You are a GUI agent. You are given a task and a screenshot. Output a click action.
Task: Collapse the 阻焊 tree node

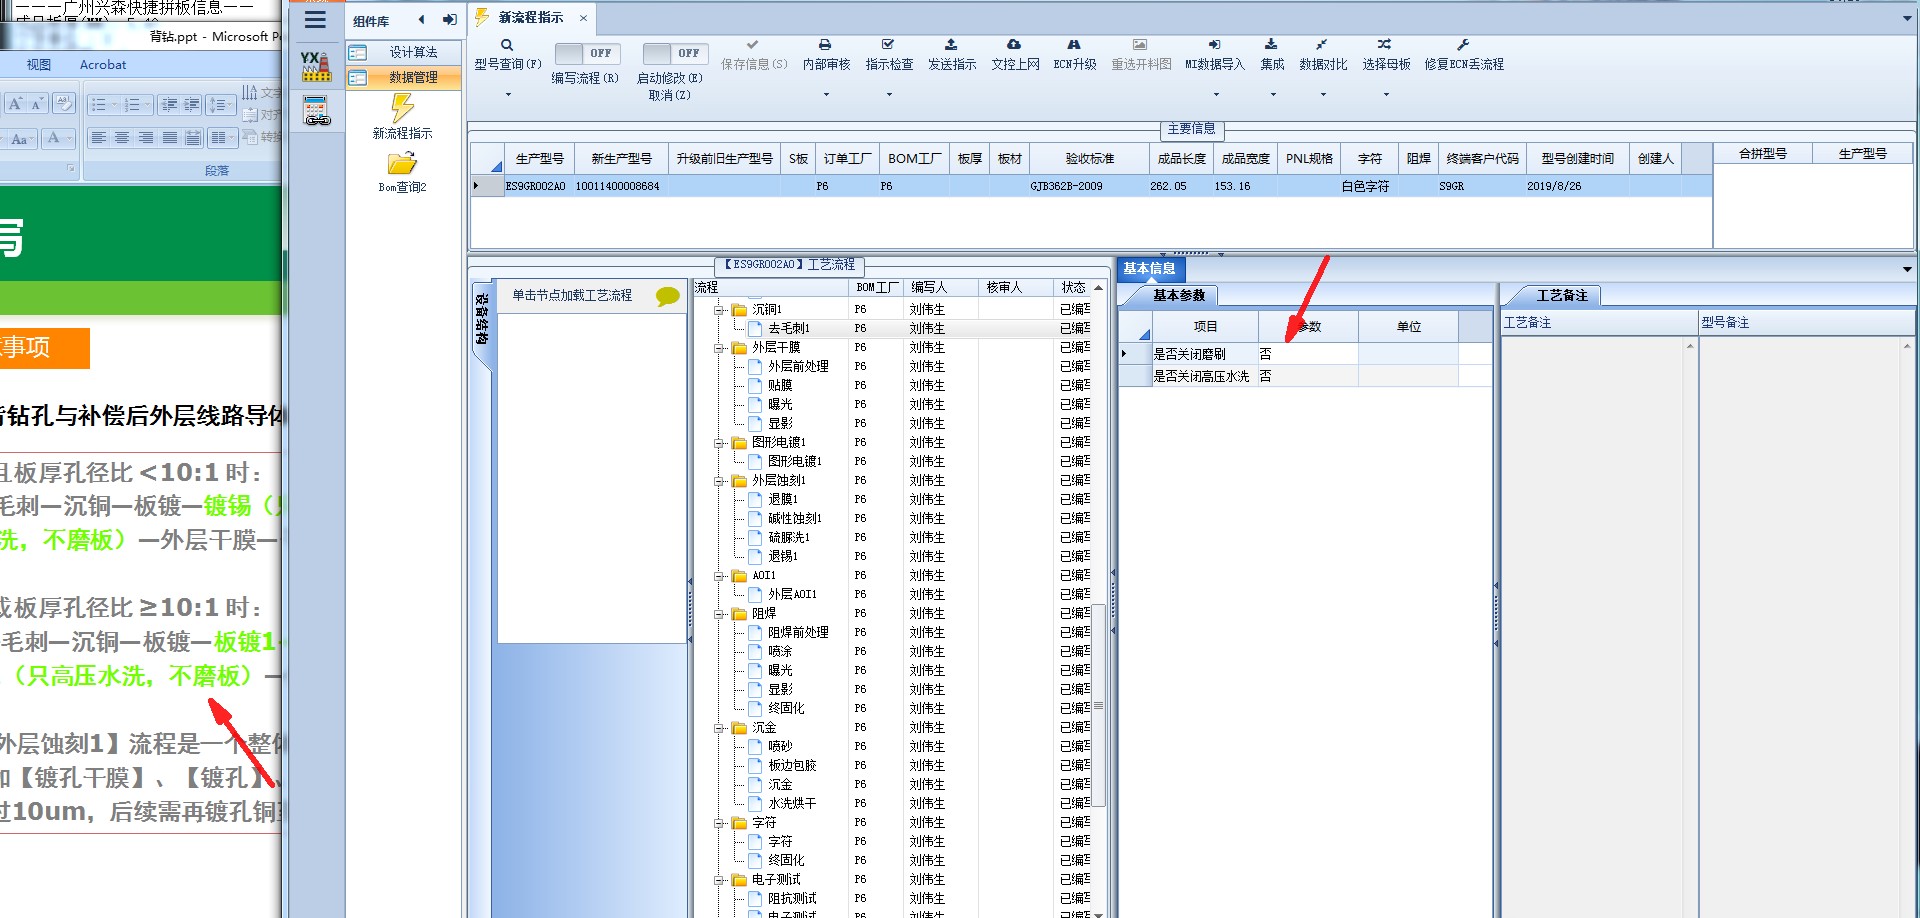718,614
